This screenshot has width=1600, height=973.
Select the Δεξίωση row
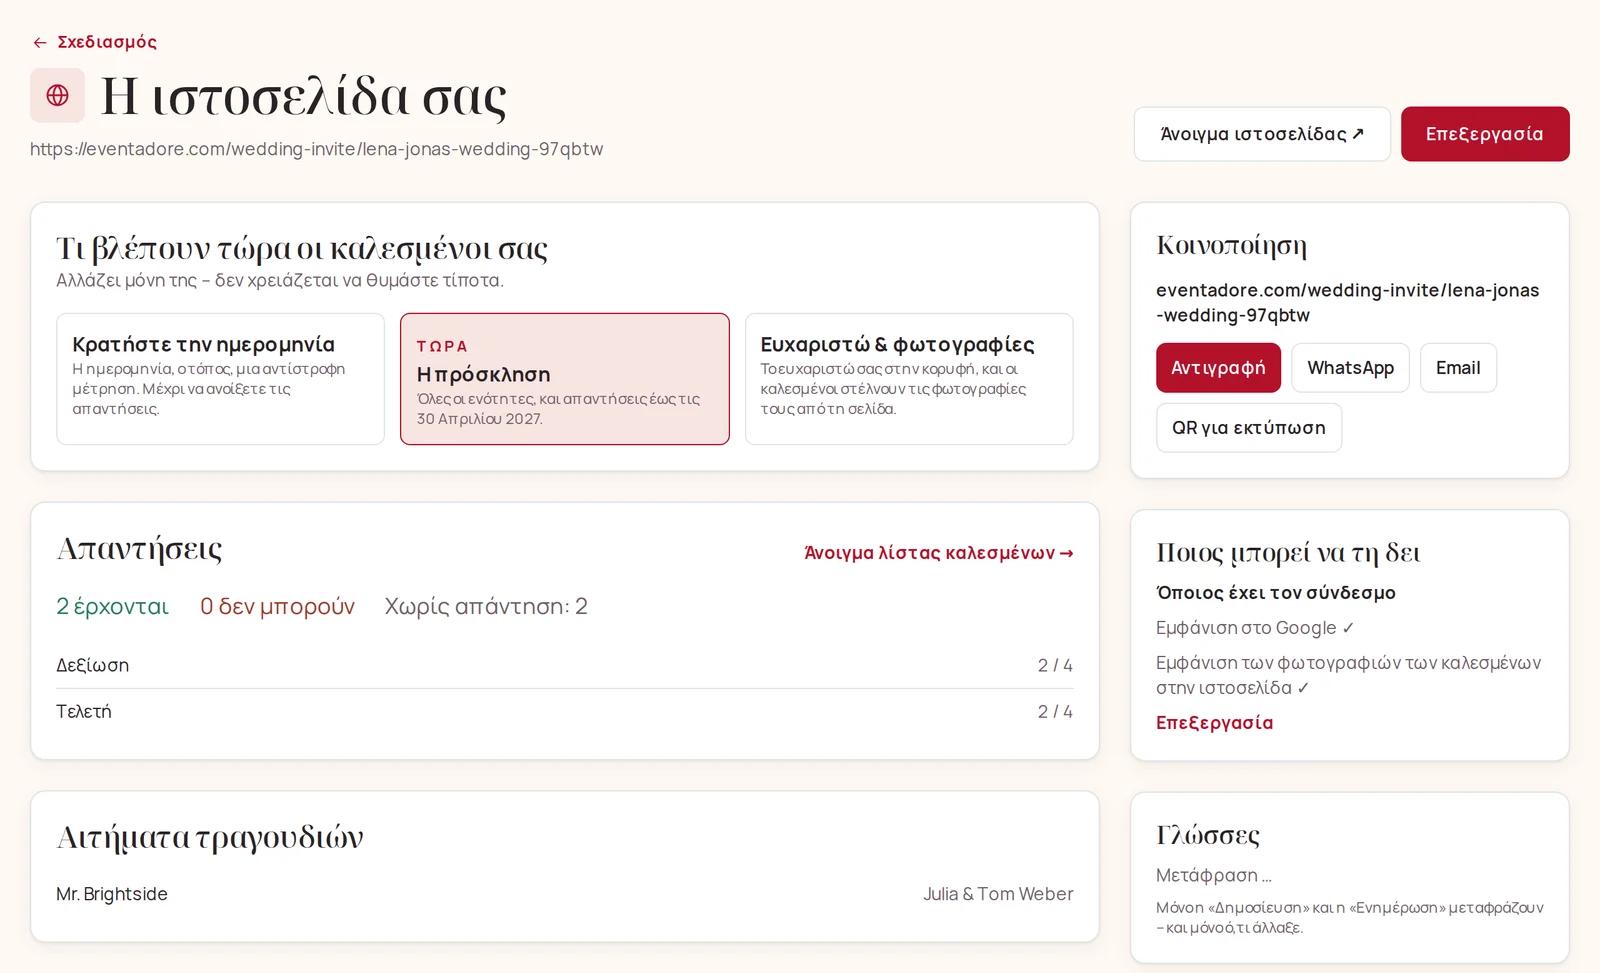pos(565,665)
